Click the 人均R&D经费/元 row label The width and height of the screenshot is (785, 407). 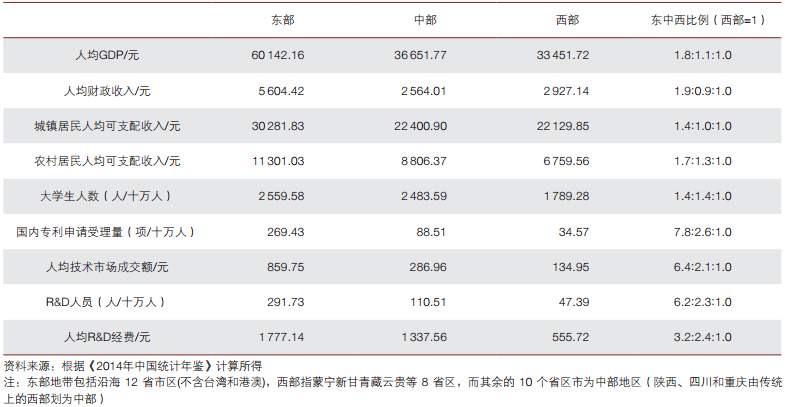pyautogui.click(x=107, y=337)
